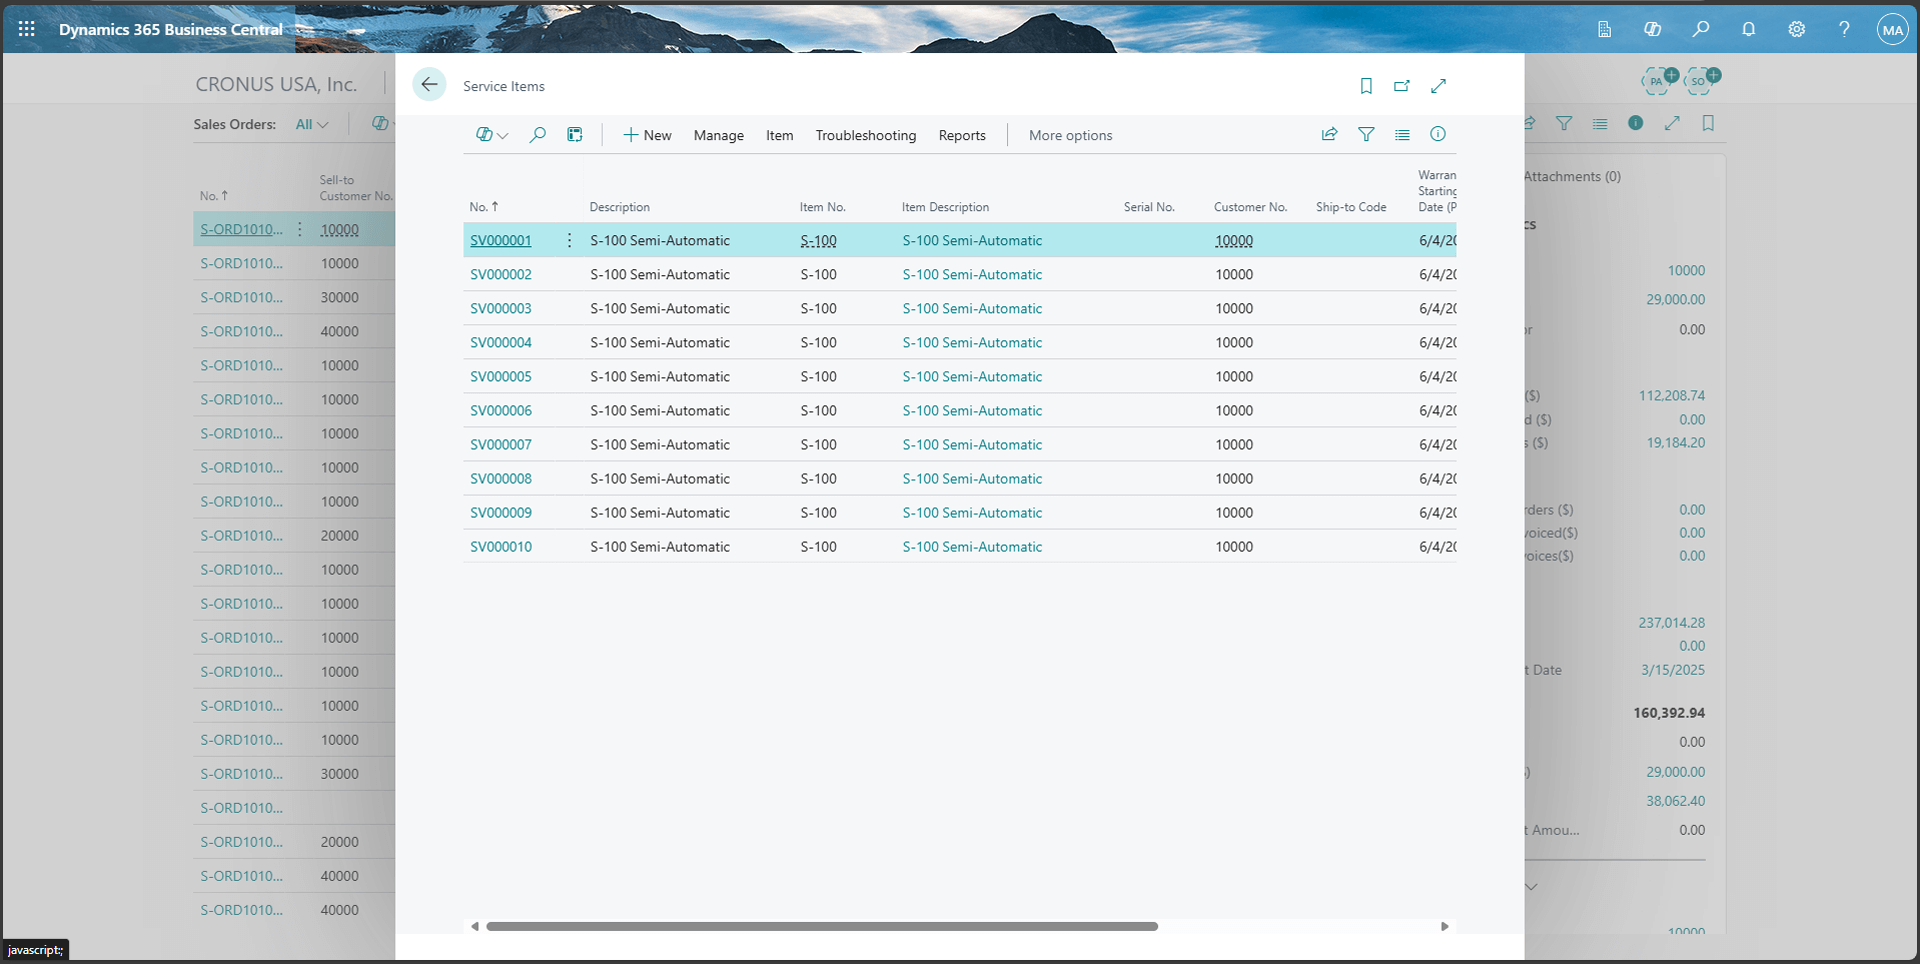Open the Troubleshooting menu
Screen dimensions: 1920x964
coord(866,135)
